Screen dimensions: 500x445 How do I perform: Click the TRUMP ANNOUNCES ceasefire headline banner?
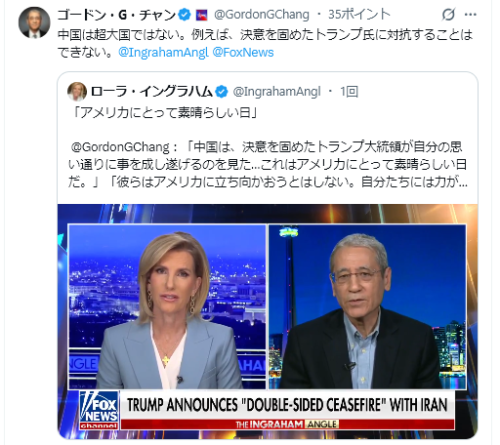[x=287, y=405]
